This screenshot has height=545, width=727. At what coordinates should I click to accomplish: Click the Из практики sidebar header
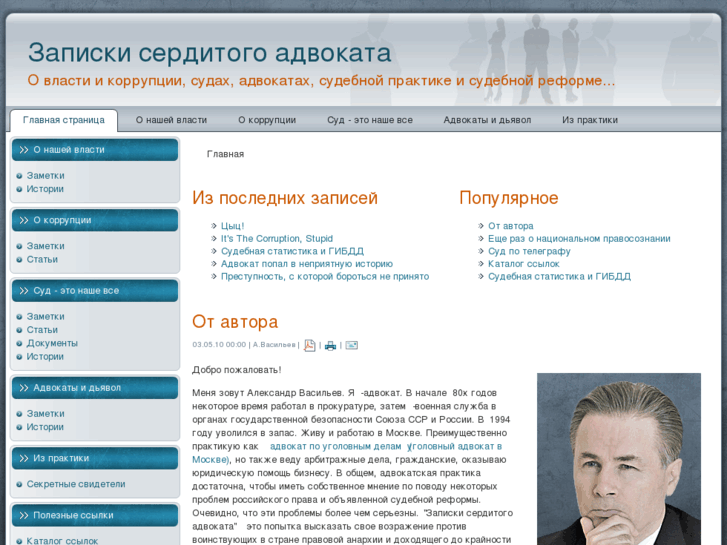pyautogui.click(x=95, y=458)
